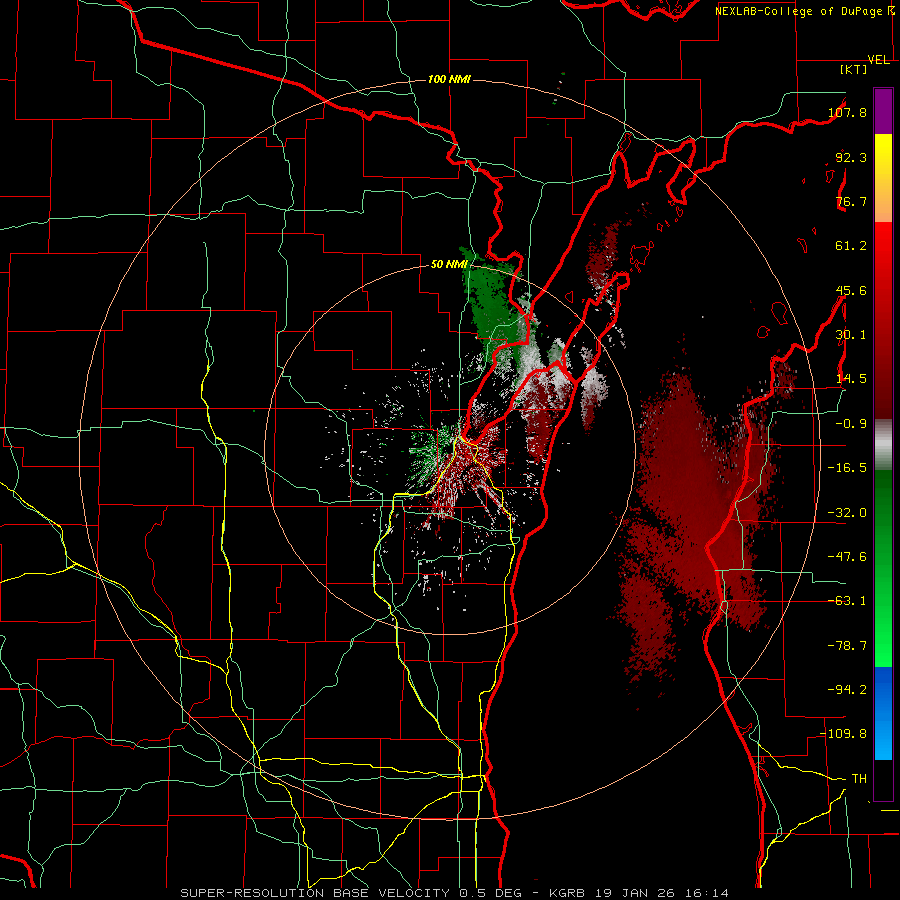Click the -32.0 legend value
This screenshot has width=900, height=900.
coord(847,513)
